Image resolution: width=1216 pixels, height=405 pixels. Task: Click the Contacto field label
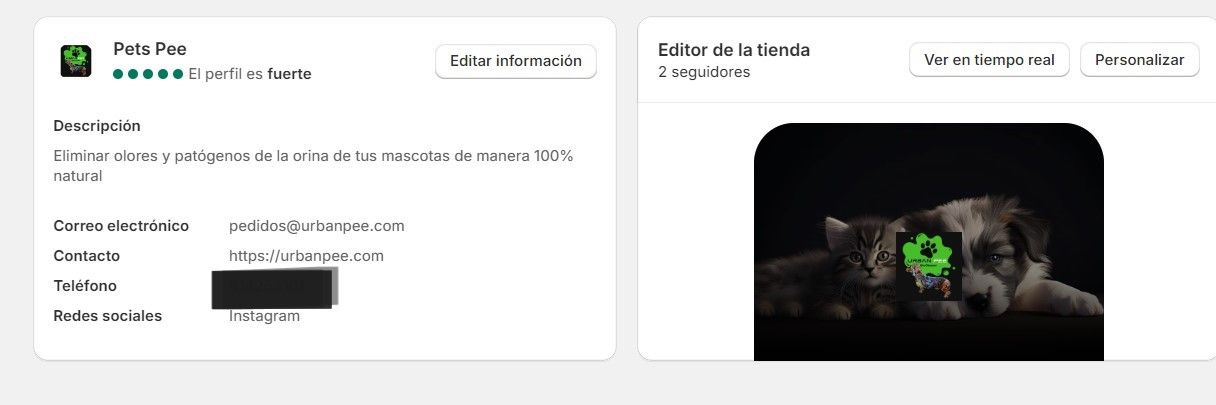tap(87, 256)
